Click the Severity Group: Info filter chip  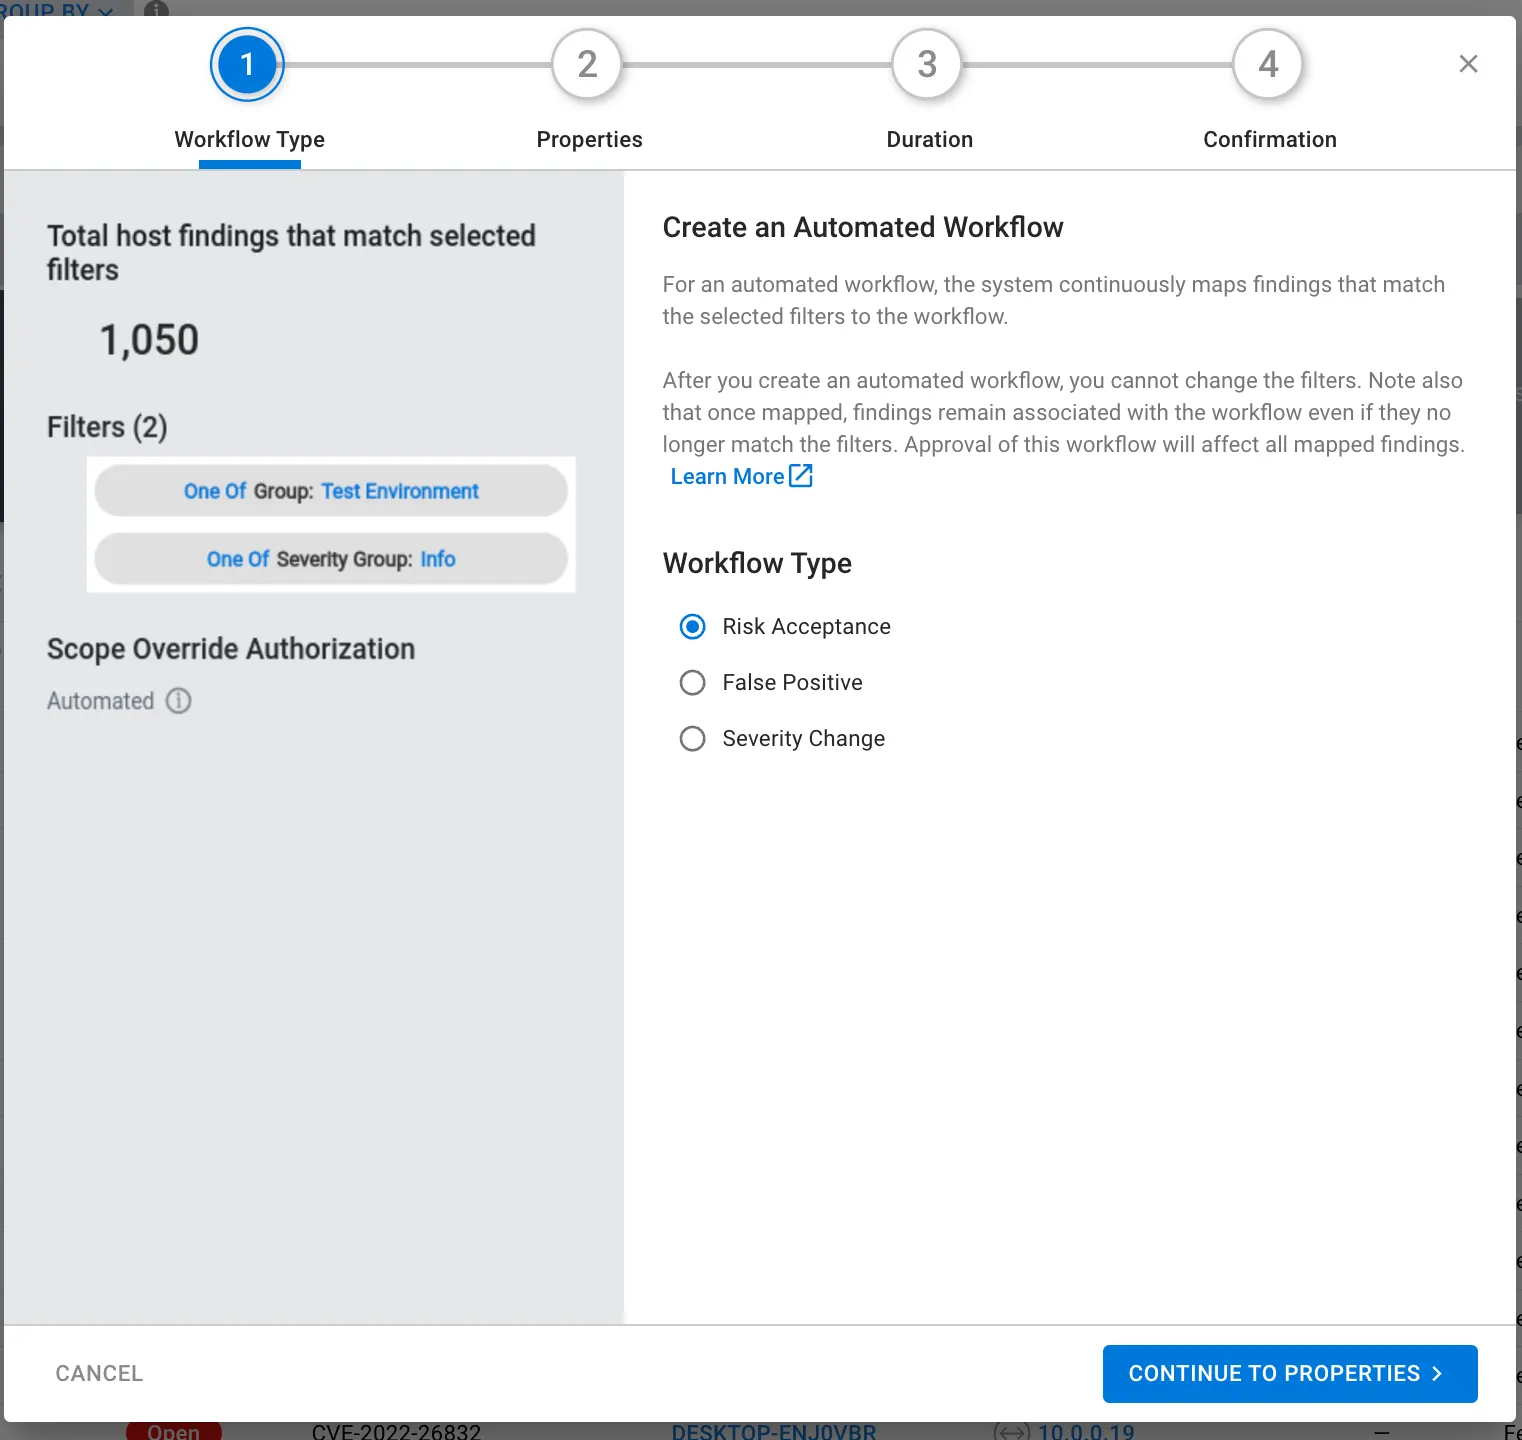331,559
